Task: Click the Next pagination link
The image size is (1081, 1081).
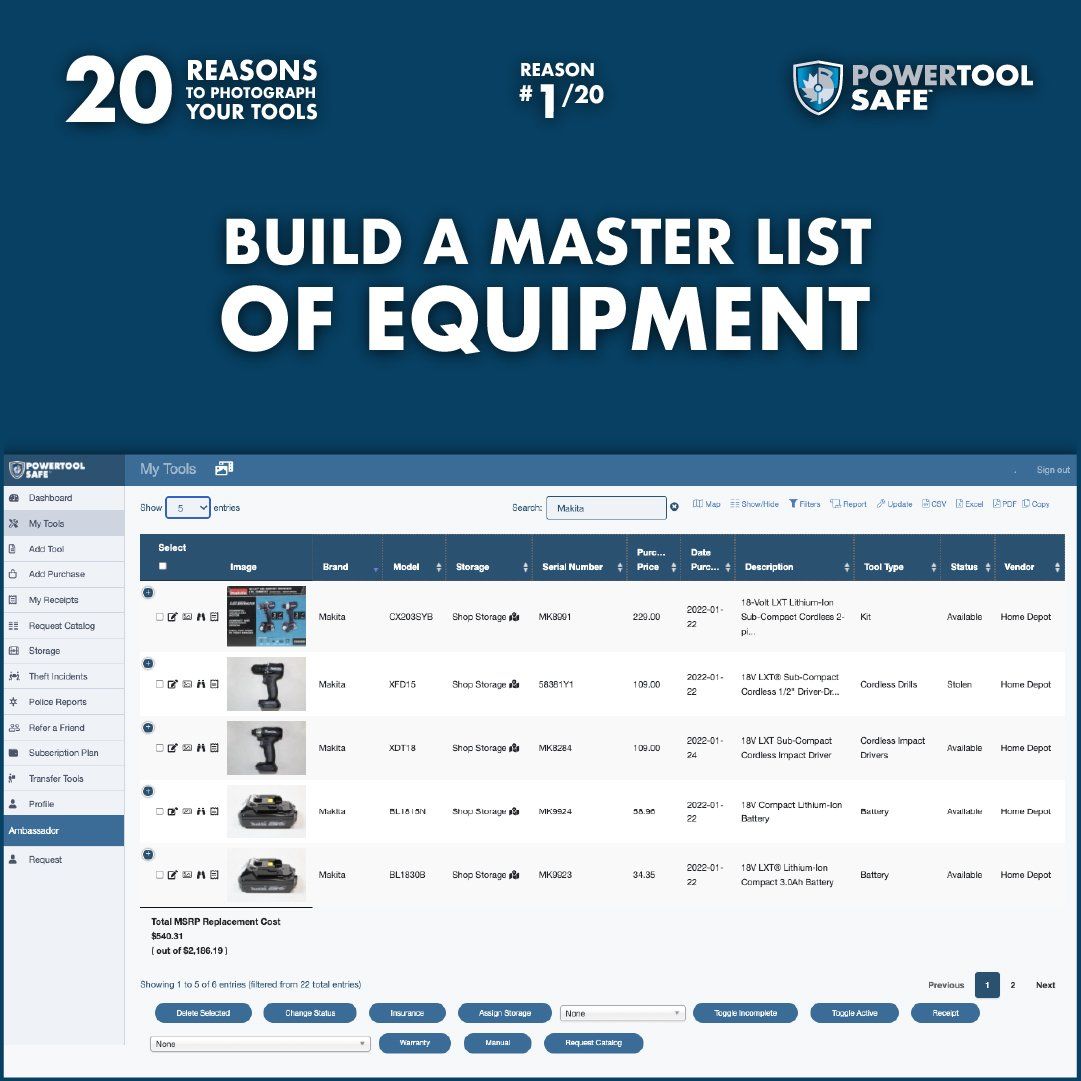Action: pyautogui.click(x=1045, y=985)
